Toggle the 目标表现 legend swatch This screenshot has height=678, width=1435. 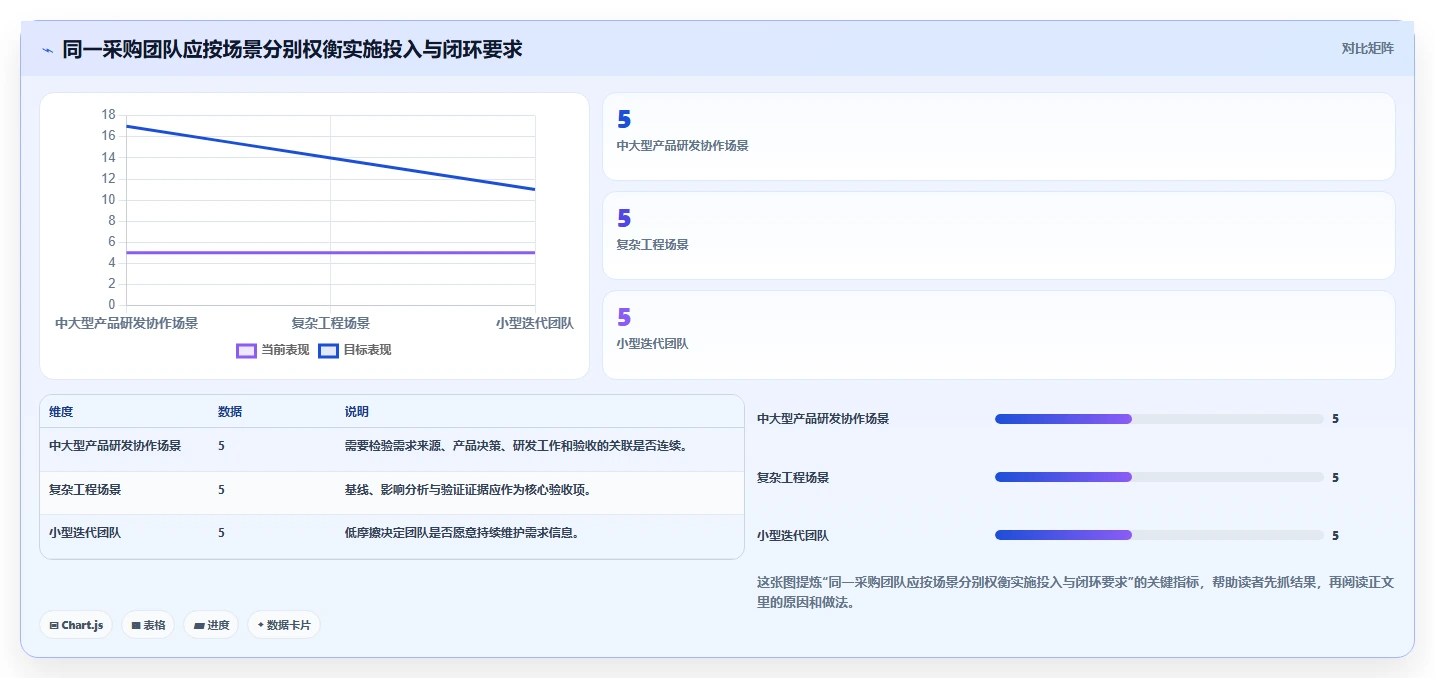(328, 350)
